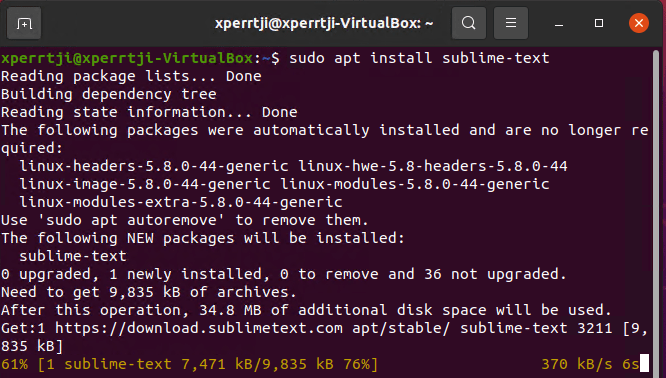The image size is (666, 378).
Task: Open the terminal search tool
Action: (468, 23)
